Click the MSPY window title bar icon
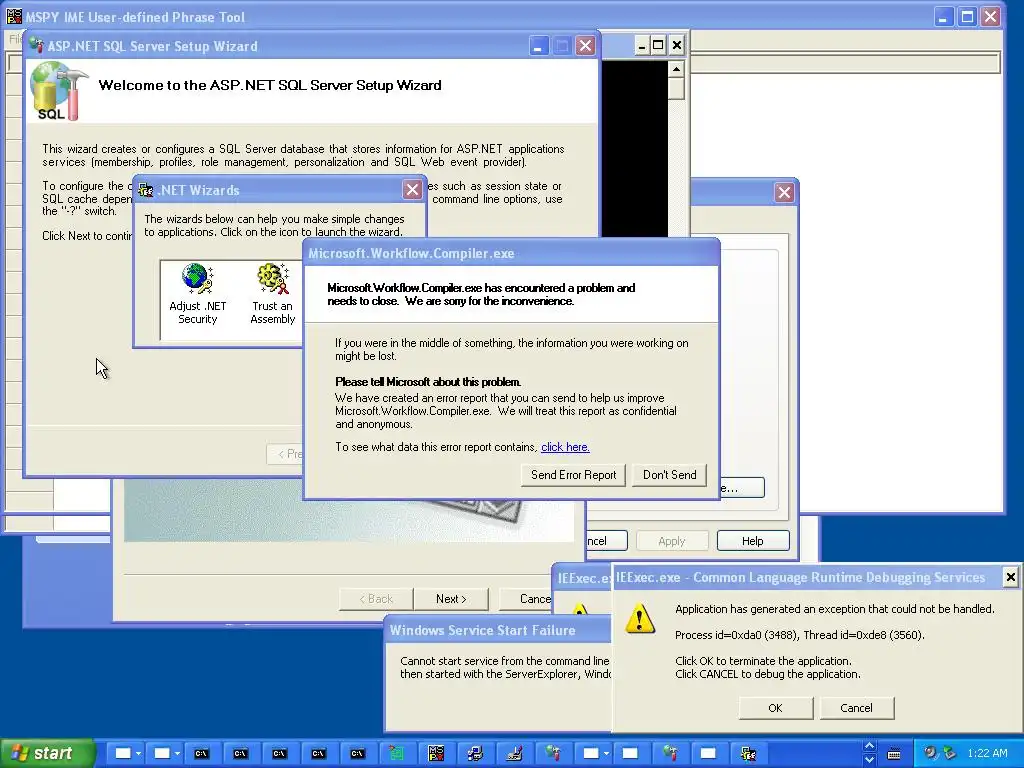 click(14, 16)
